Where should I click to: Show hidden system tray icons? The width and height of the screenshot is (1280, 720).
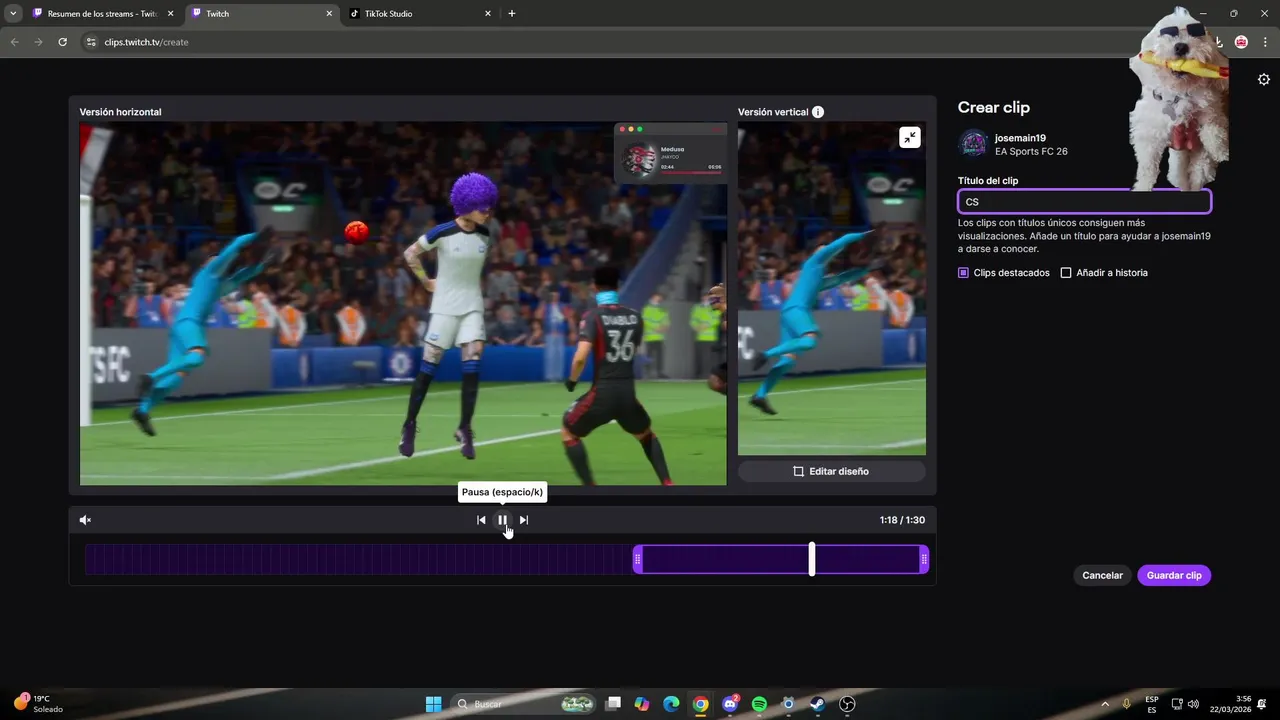(1105, 704)
